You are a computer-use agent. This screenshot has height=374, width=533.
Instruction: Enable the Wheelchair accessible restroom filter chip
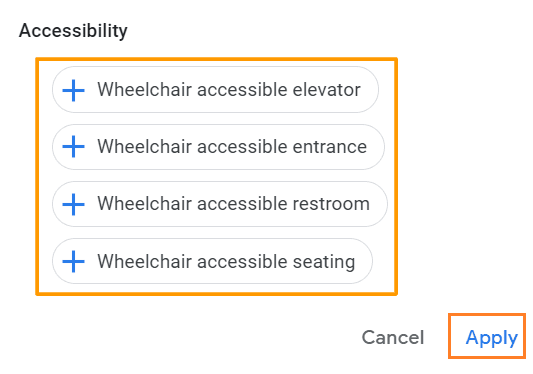click(x=220, y=204)
